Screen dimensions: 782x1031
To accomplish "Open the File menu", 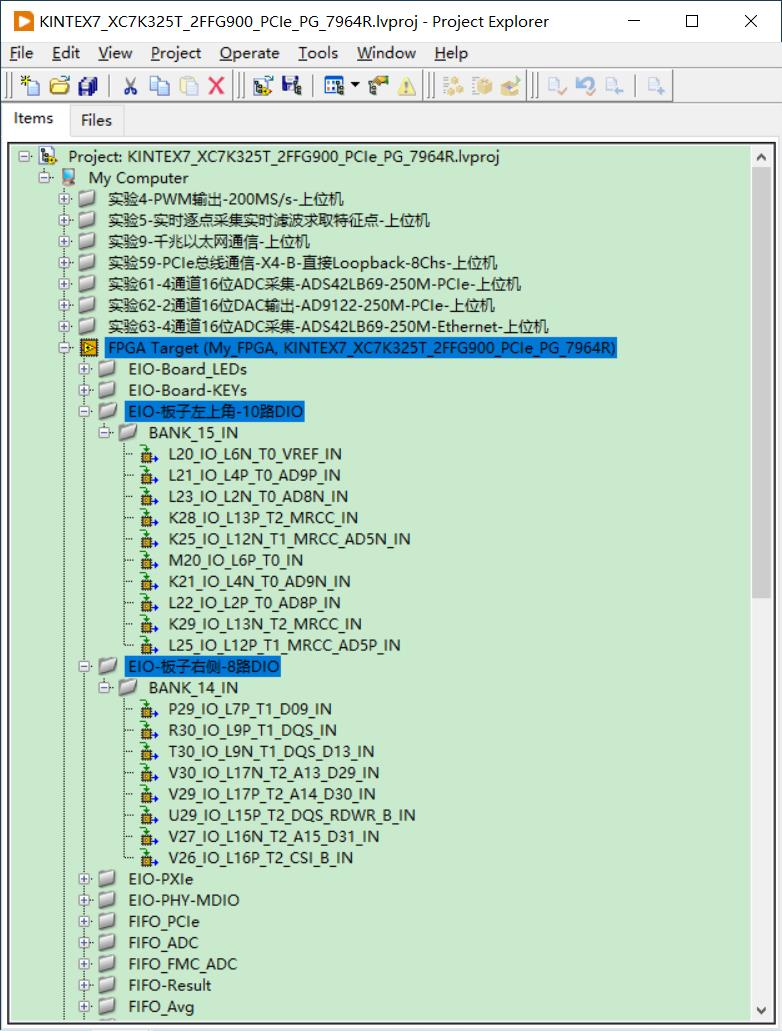I will point(21,53).
